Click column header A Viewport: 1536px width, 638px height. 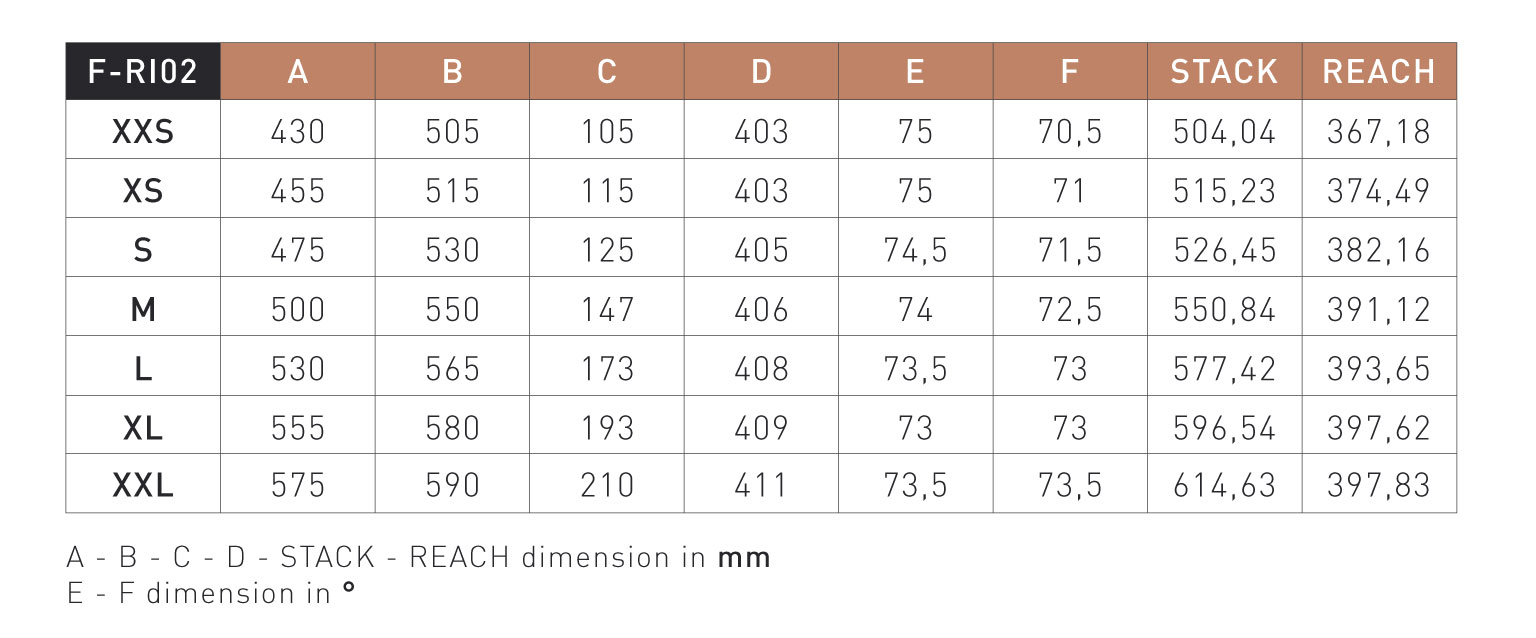[x=298, y=71]
